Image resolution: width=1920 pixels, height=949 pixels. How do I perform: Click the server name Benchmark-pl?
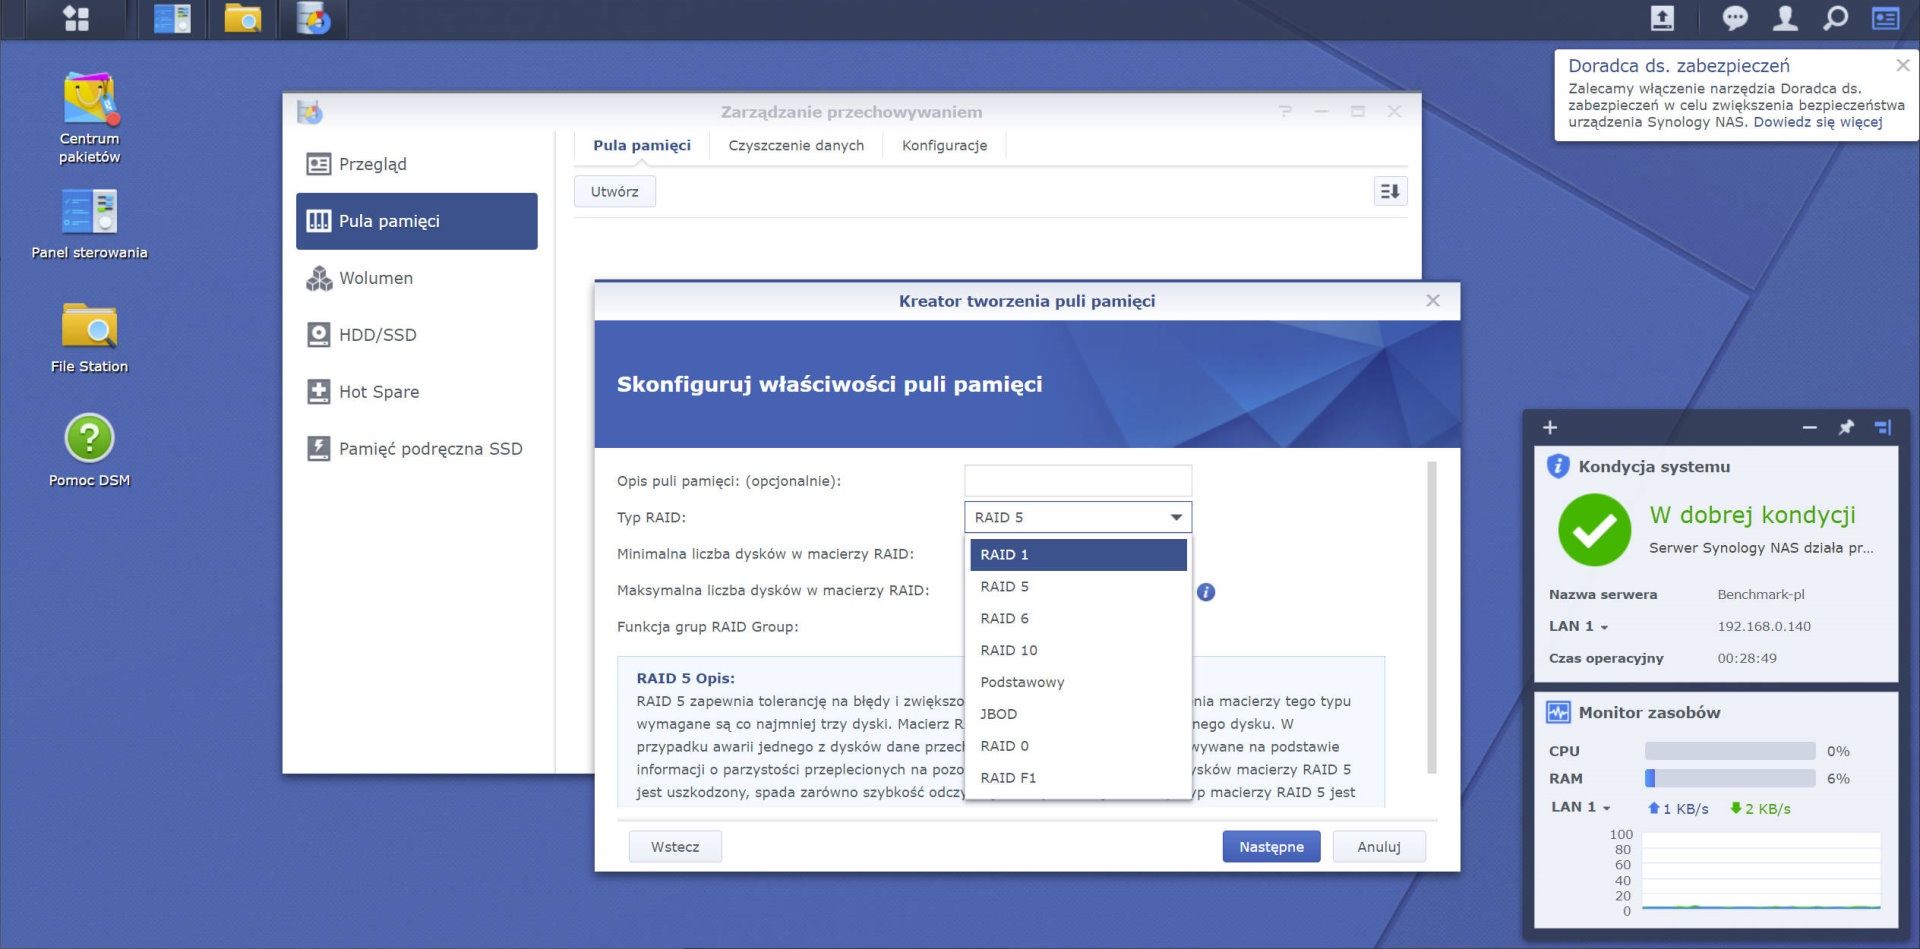pyautogui.click(x=1761, y=595)
